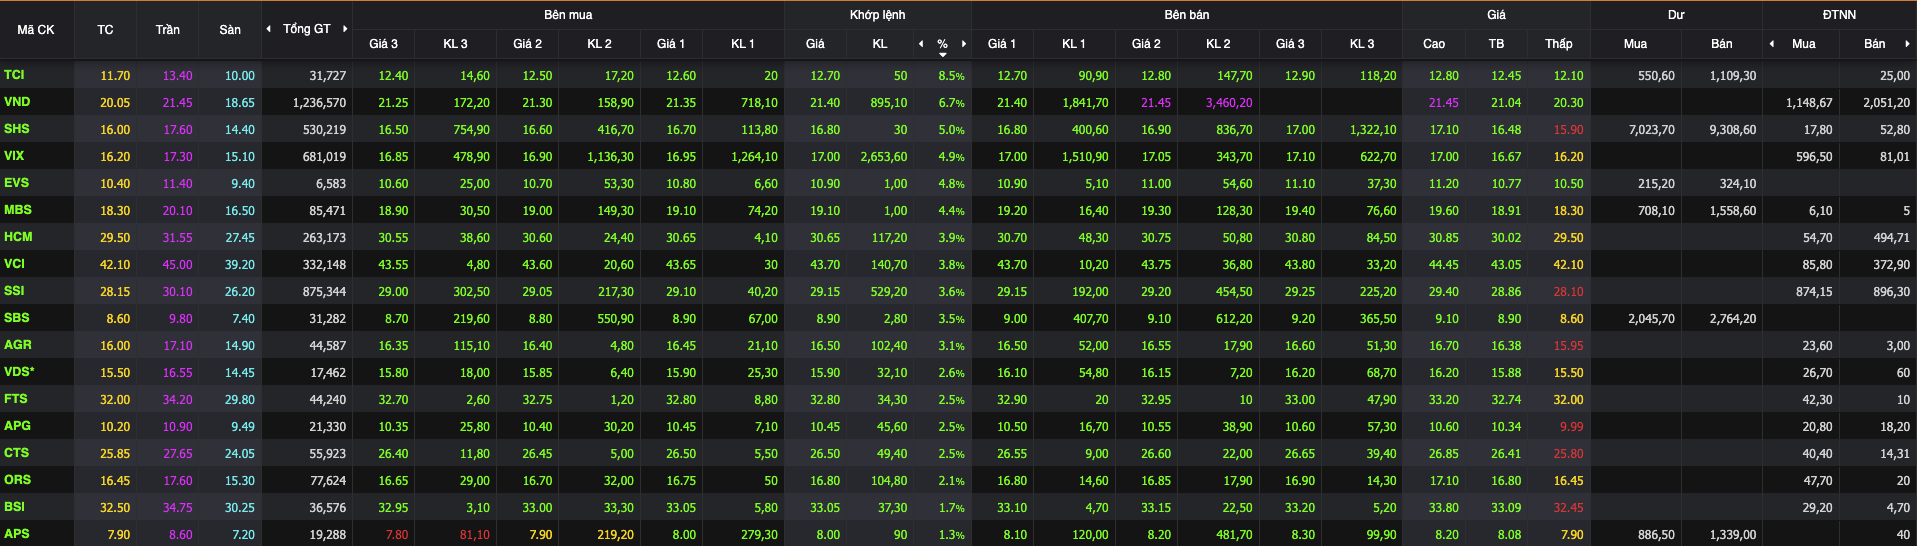Viewport: 1917px width, 546px height.
Task: Click APS buy price 7.80 in red
Action: pyautogui.click(x=397, y=535)
